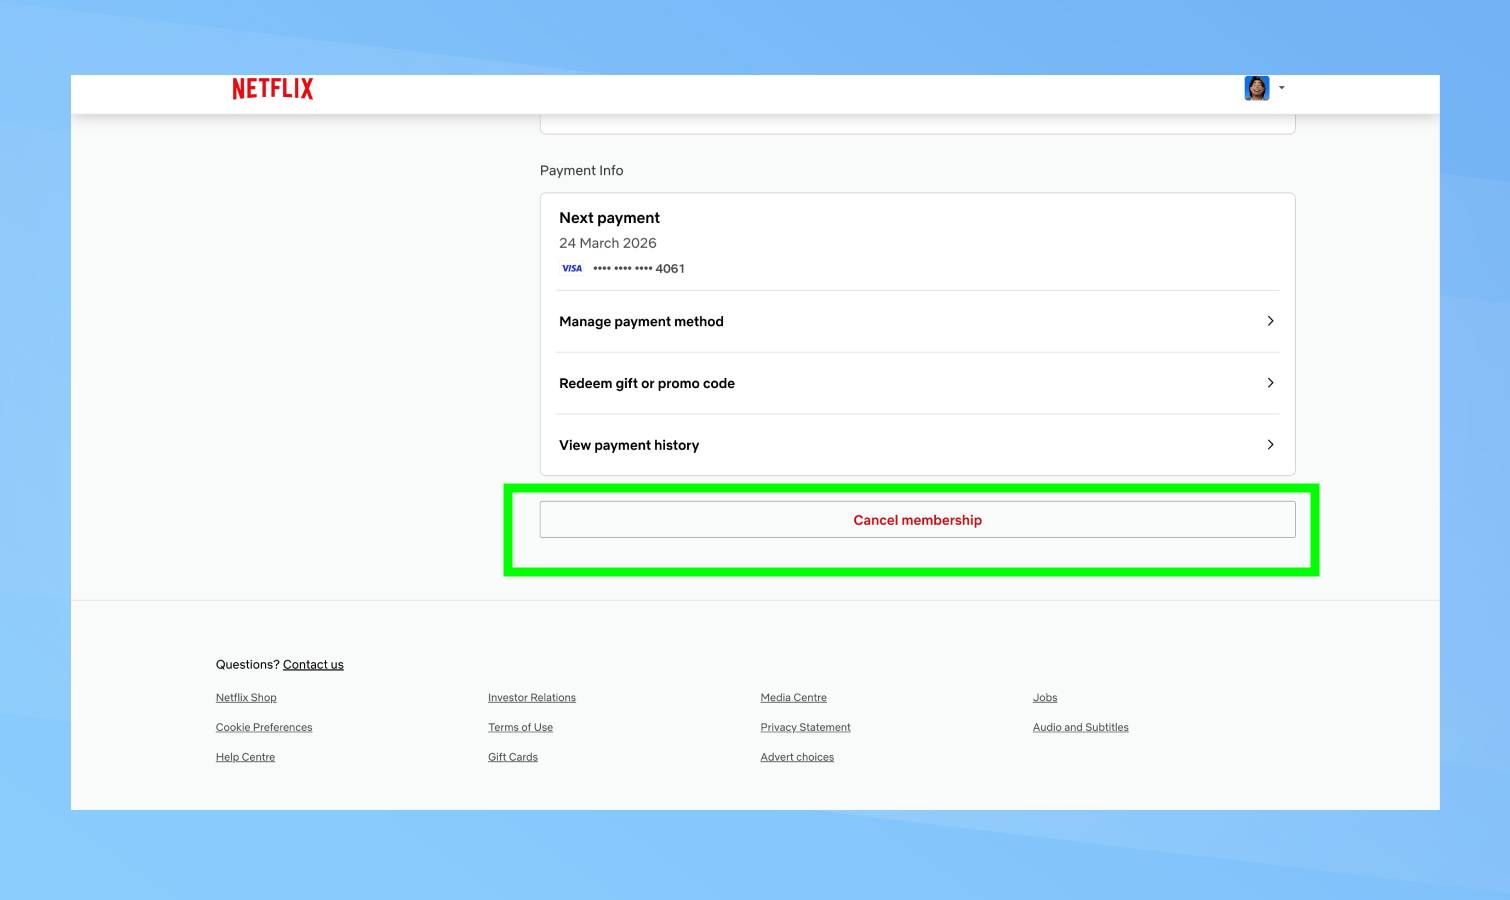The width and height of the screenshot is (1510, 900).
Task: Open Cookie Preferences in the footer
Action: point(264,727)
